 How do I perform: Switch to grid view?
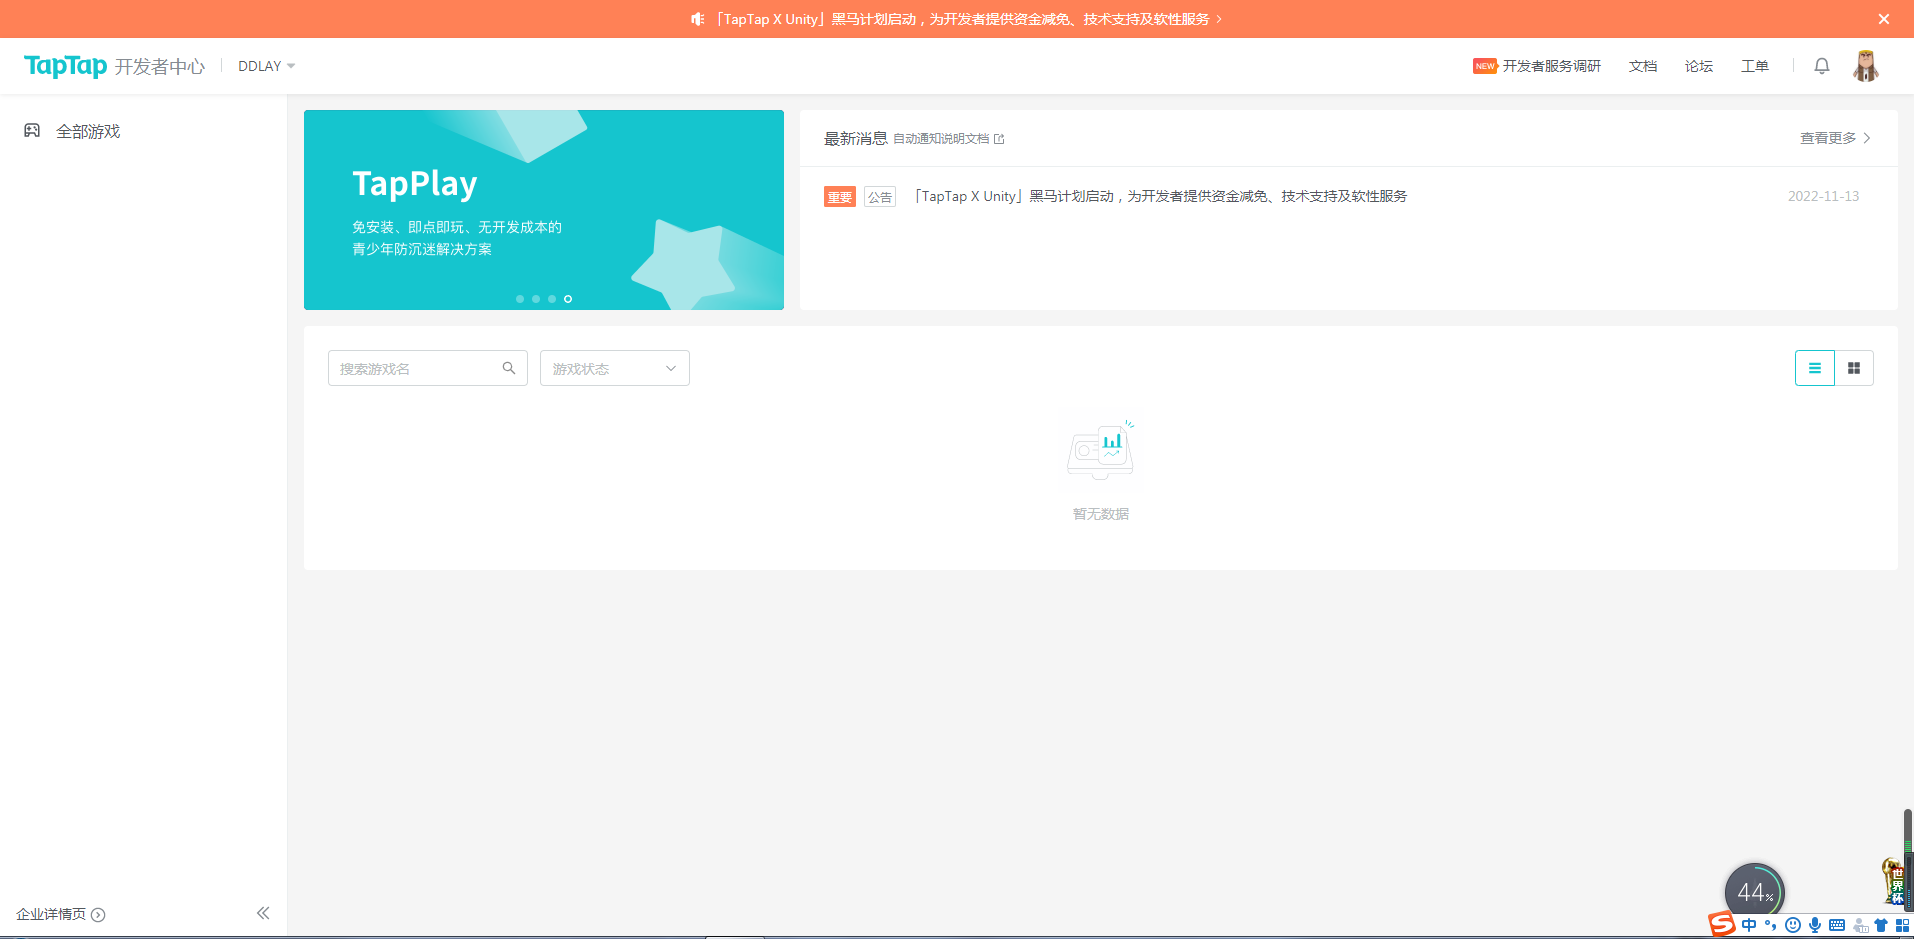click(1854, 368)
